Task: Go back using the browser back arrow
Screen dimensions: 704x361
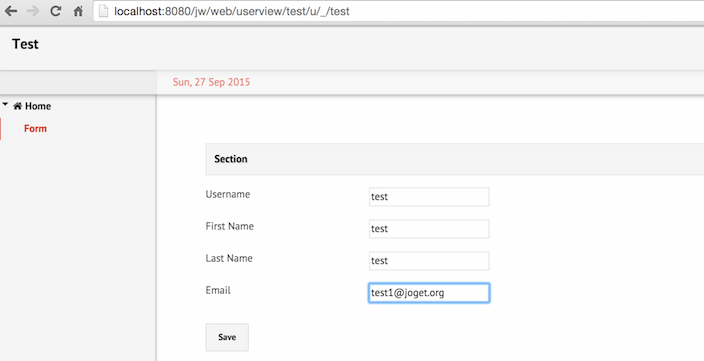Action: point(11,11)
